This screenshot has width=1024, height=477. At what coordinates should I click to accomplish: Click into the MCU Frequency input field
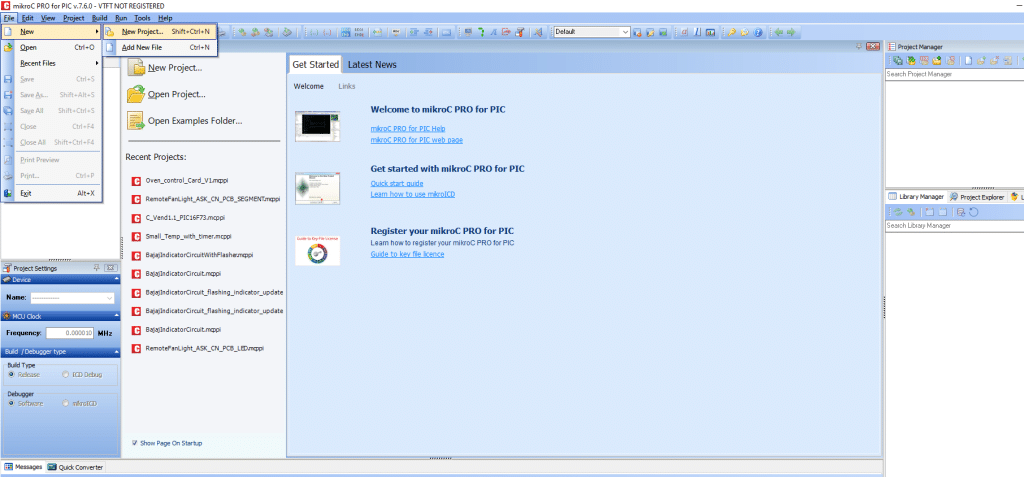click(x=70, y=333)
